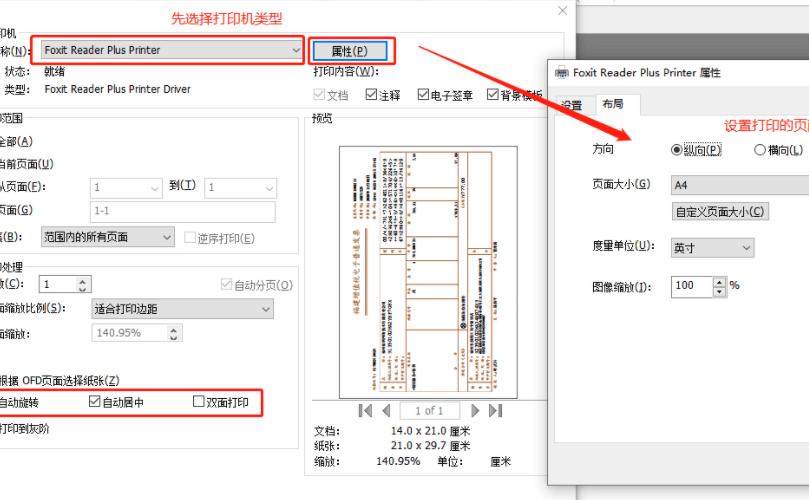Image resolution: width=809 pixels, height=500 pixels.
Task: Go to first page in preview
Action: (x=365, y=411)
